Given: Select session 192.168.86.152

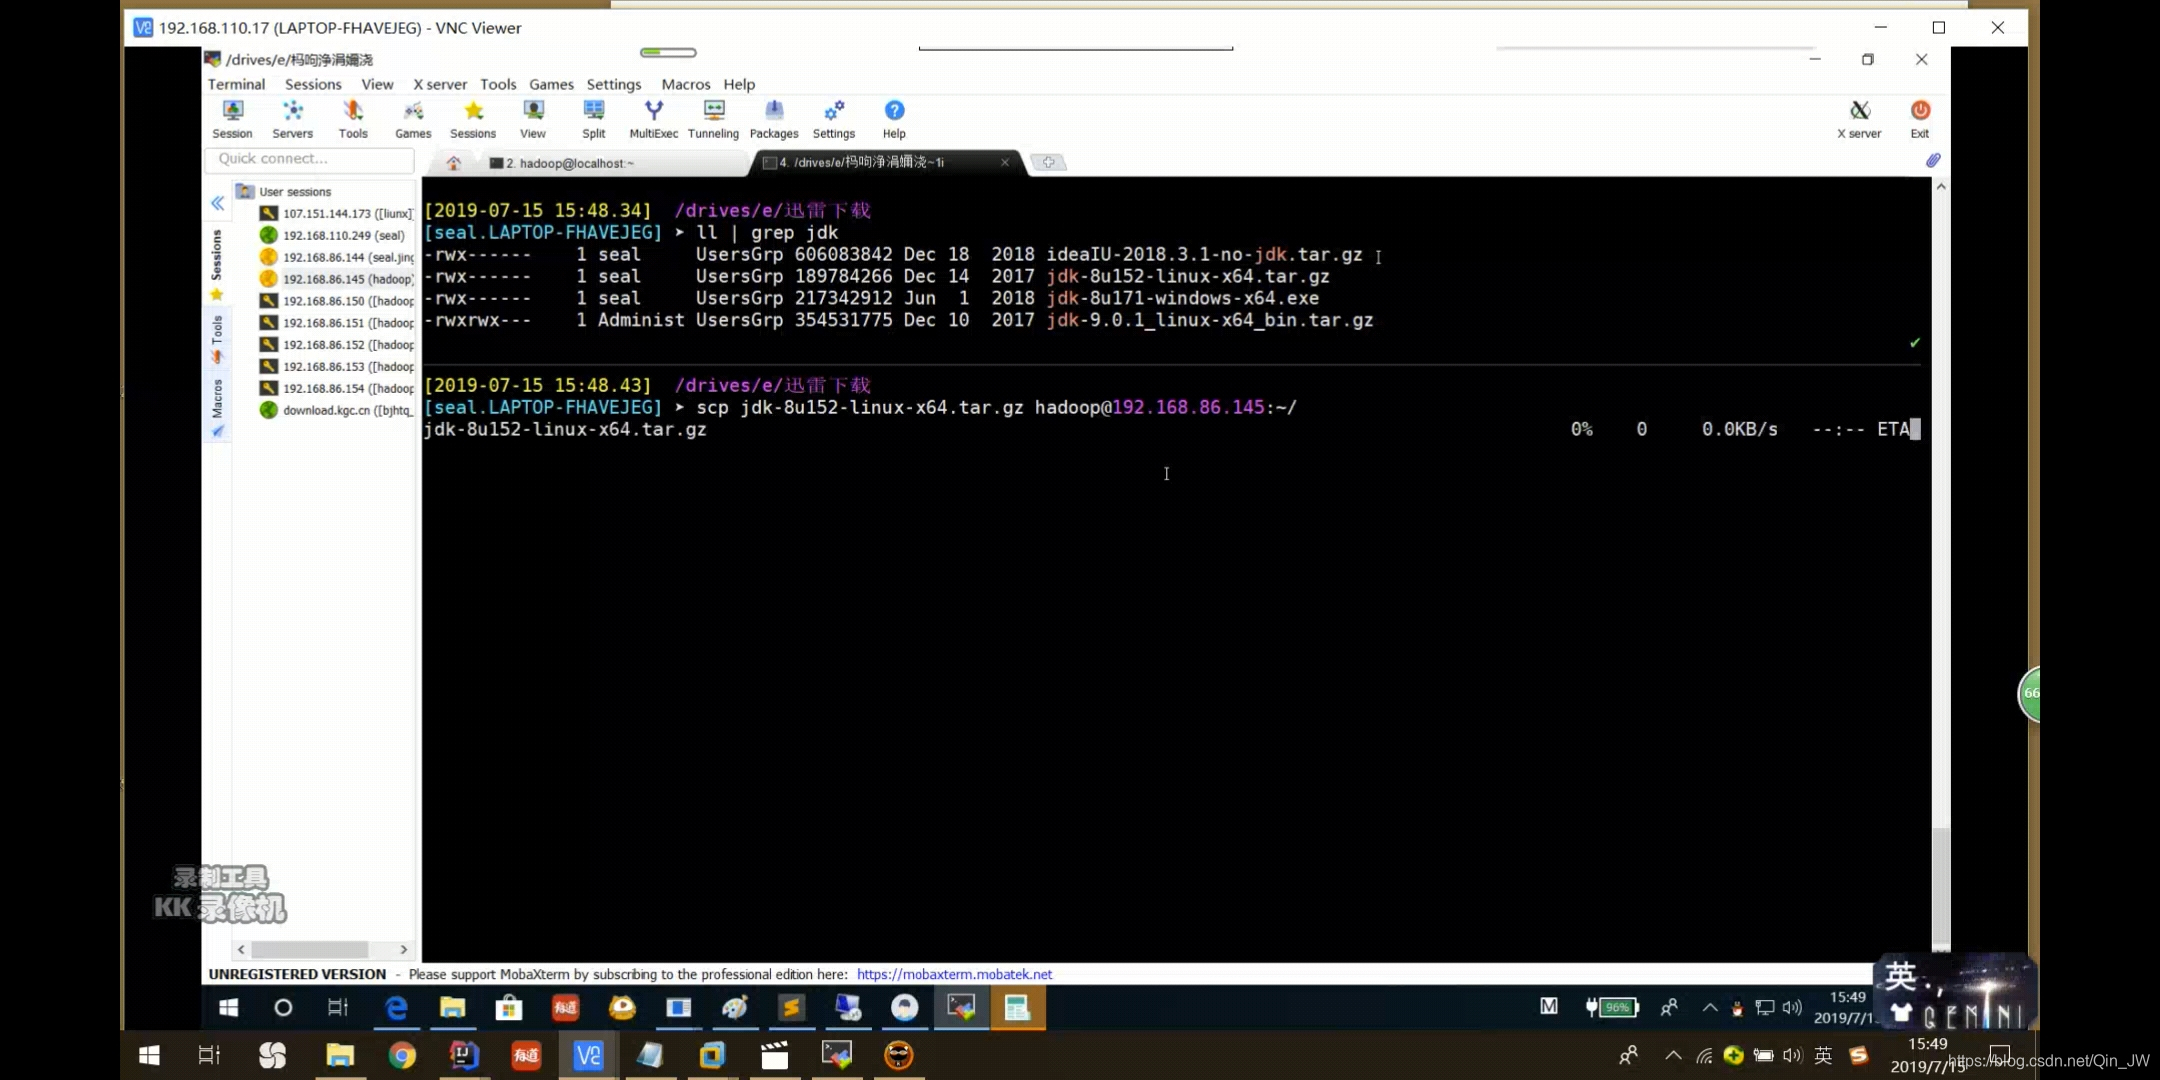Looking at the screenshot, I should click(x=337, y=345).
